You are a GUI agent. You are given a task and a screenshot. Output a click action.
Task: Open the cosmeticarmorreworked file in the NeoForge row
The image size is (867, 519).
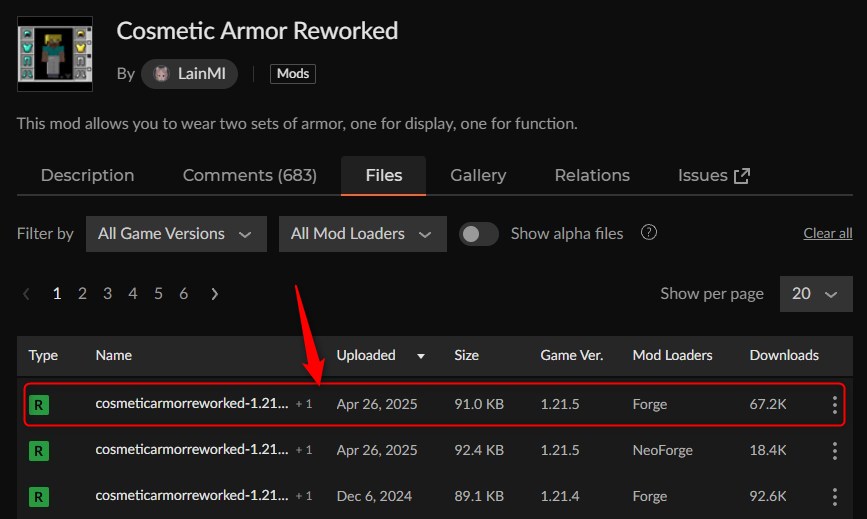(x=192, y=449)
